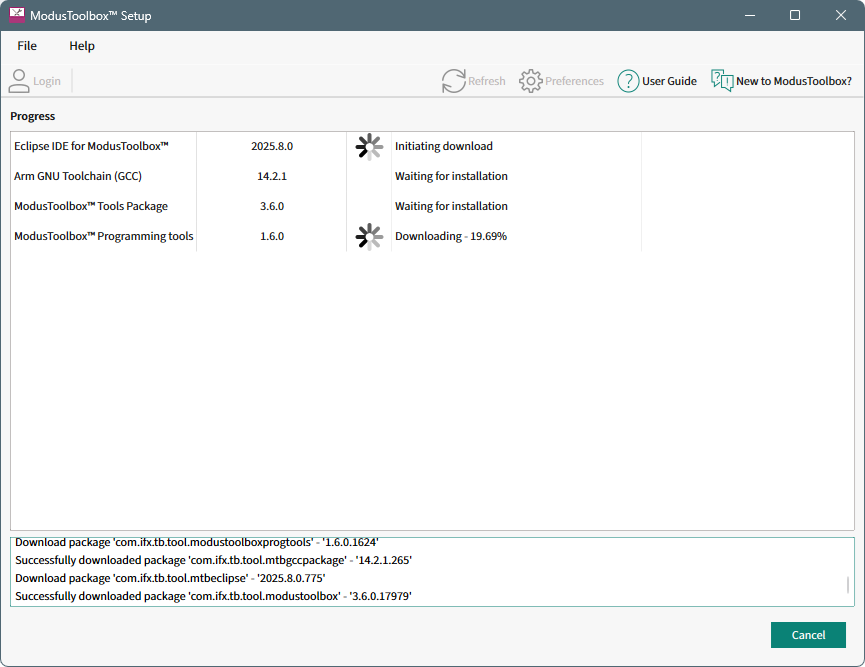865x667 pixels.
Task: Click the Login user icon
Action: (19, 81)
